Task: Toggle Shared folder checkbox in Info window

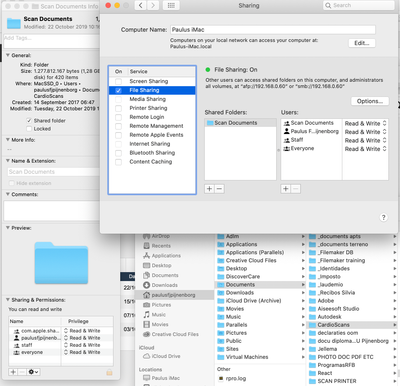Action: pyautogui.click(x=29, y=121)
